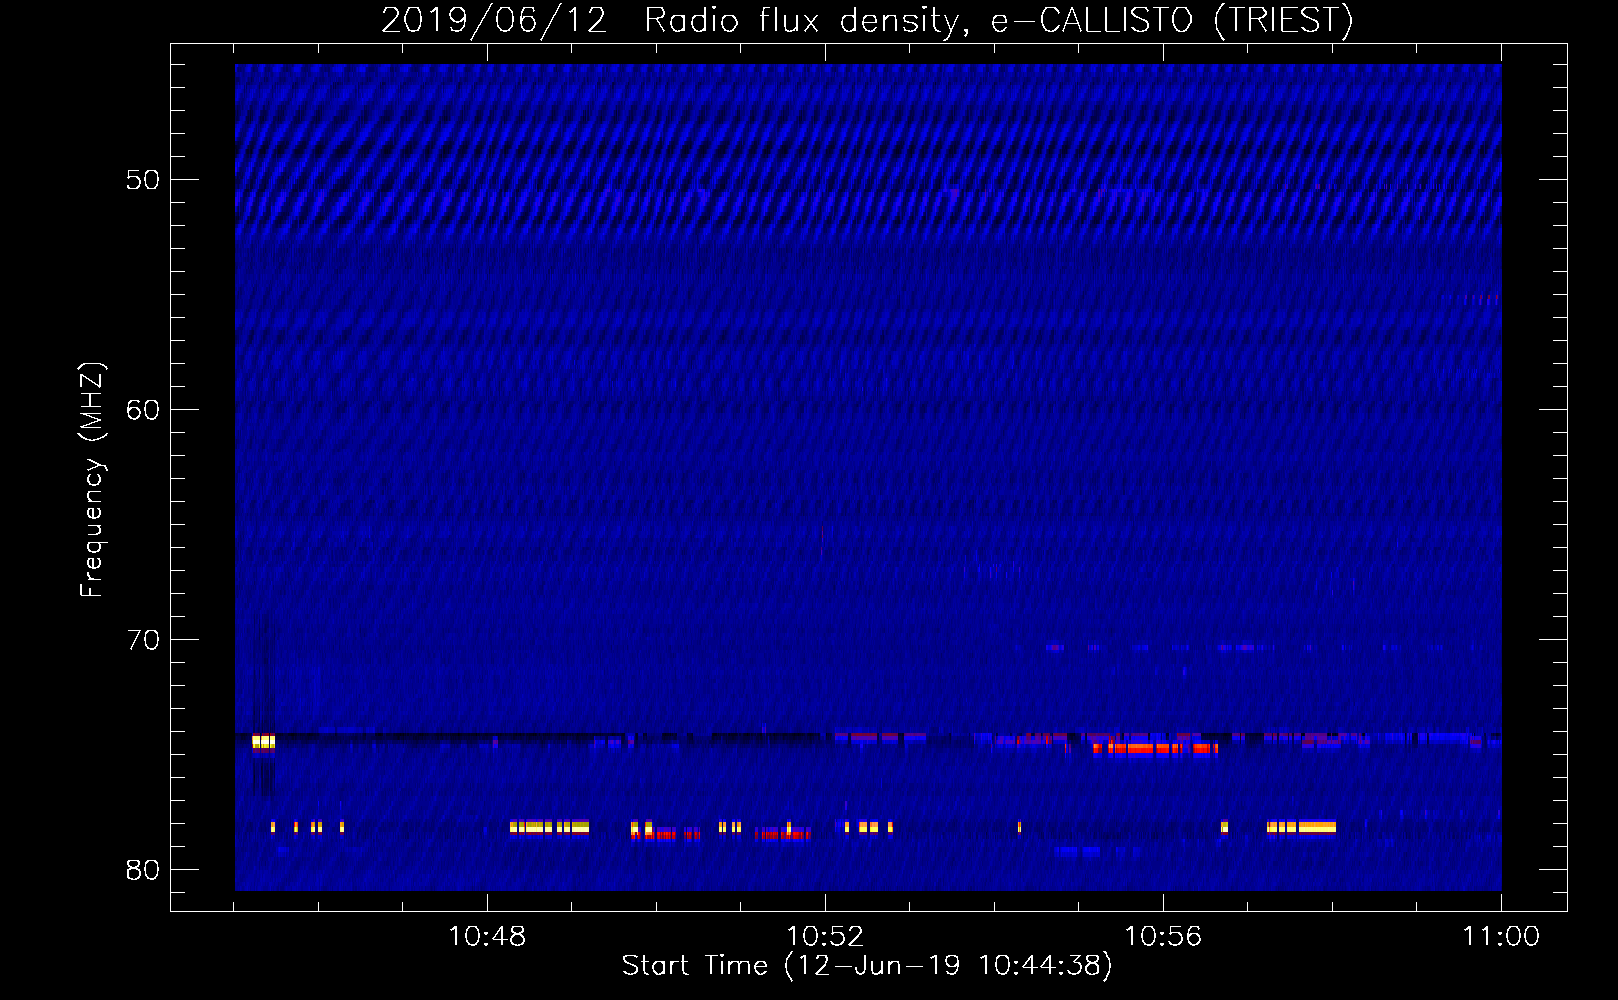This screenshot has width=1618, height=1000.
Task: Click the plot title '2019/06/12 Radio flux density, e-CALLISTO (TRIEST)'
Action: coord(867,20)
